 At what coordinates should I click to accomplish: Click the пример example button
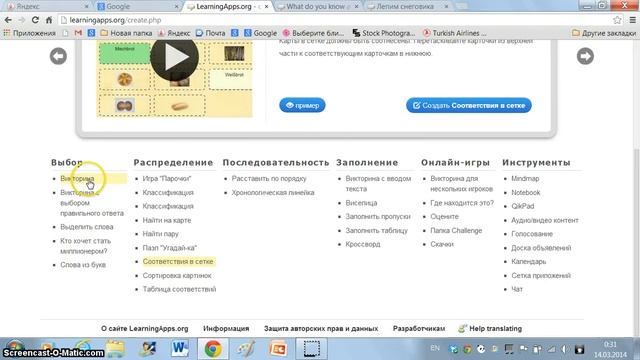(x=302, y=105)
